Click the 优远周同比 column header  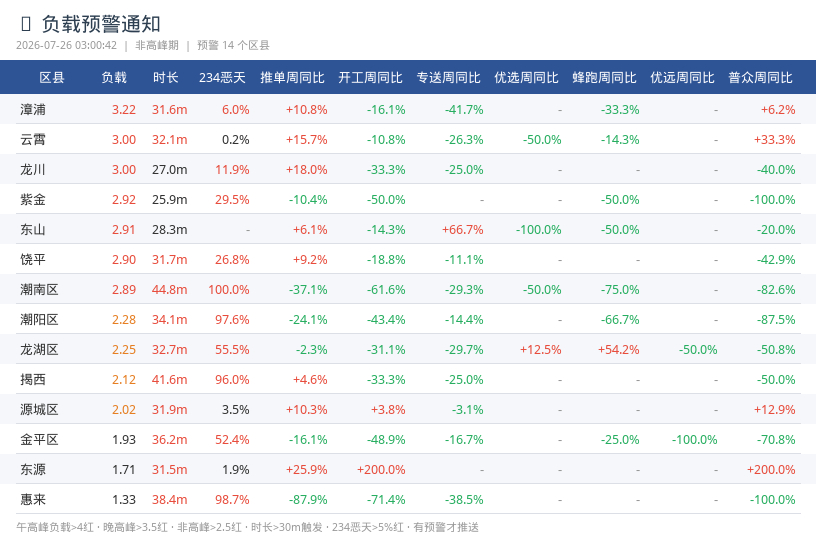click(x=683, y=78)
